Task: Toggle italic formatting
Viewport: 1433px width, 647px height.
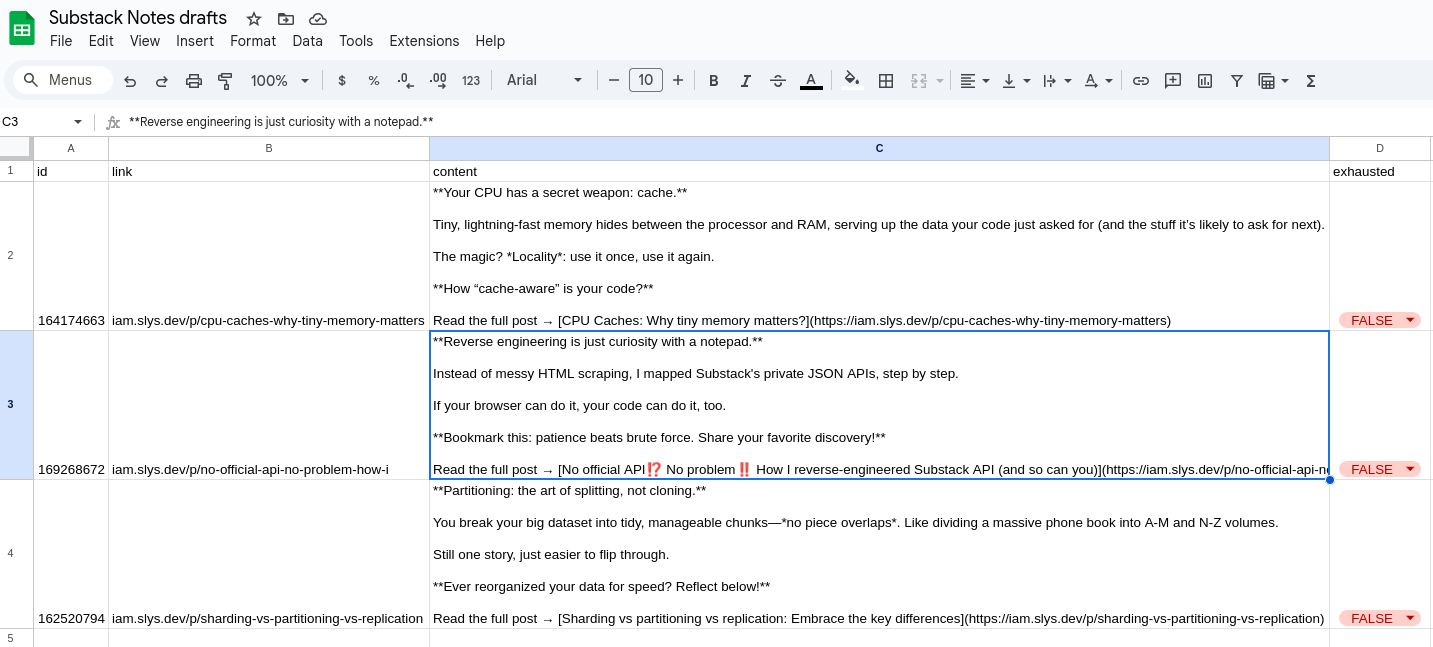Action: pos(745,81)
